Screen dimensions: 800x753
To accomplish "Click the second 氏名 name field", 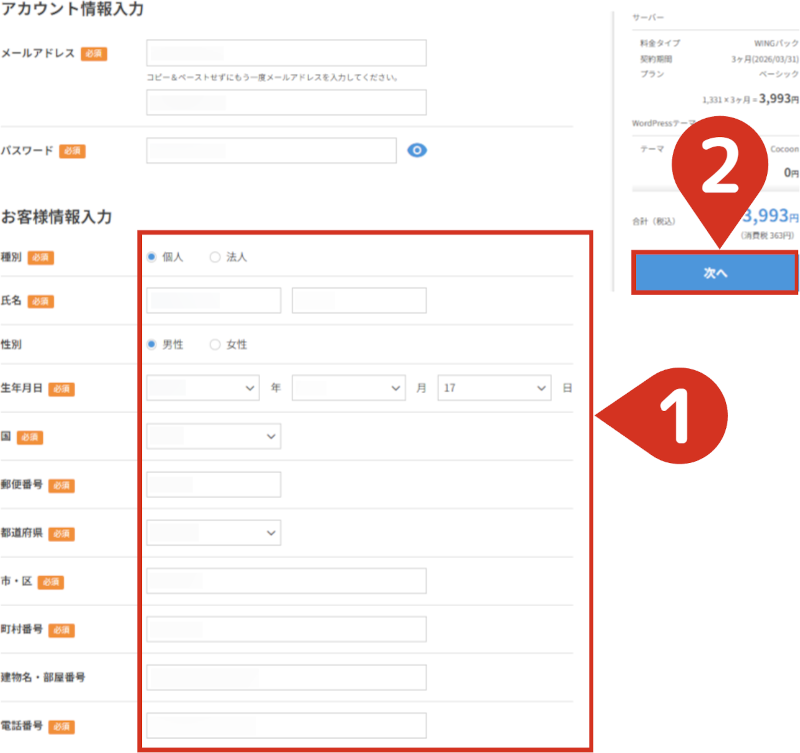I will pyautogui.click(x=359, y=300).
